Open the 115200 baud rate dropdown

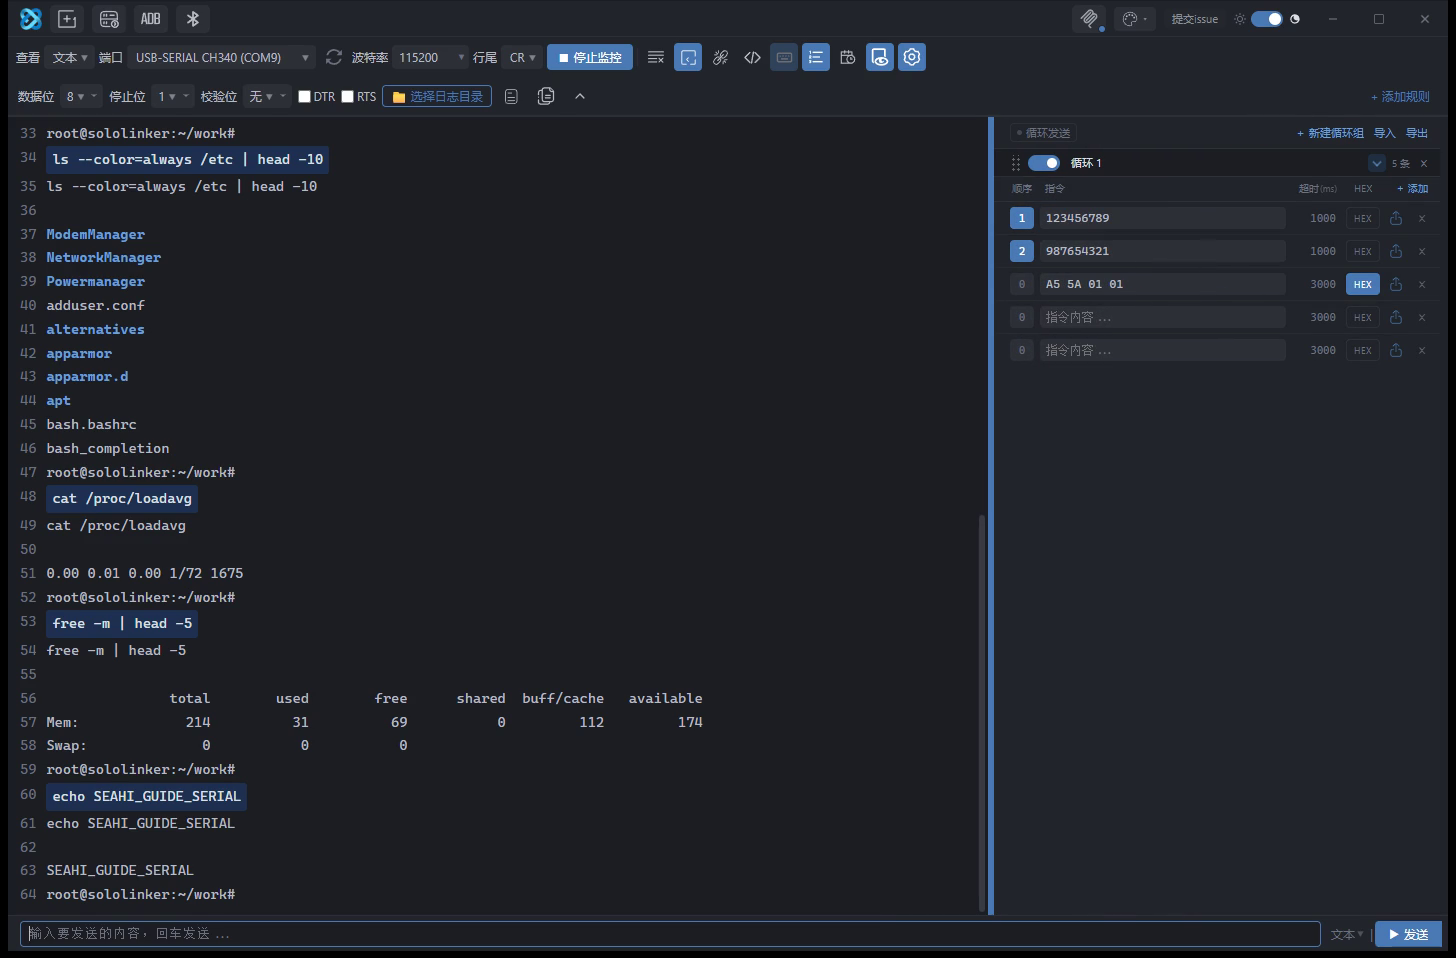pos(430,58)
